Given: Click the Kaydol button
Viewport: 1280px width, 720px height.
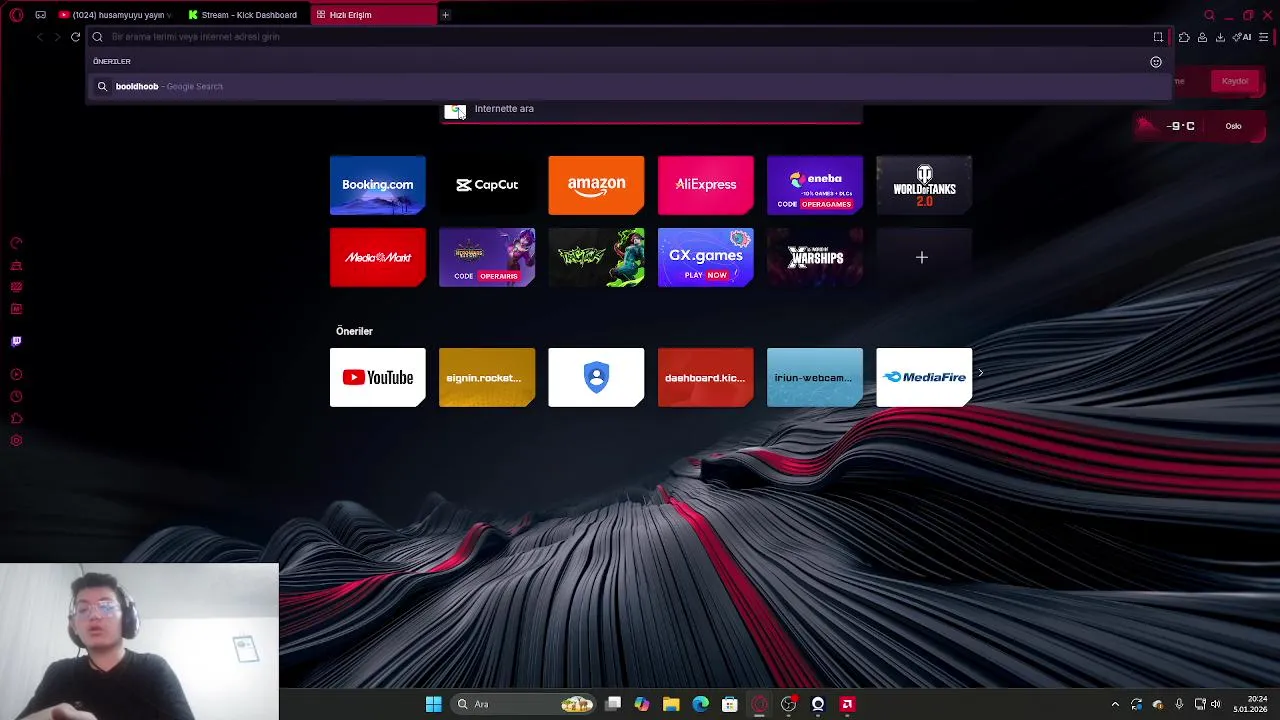Looking at the screenshot, I should (1234, 81).
